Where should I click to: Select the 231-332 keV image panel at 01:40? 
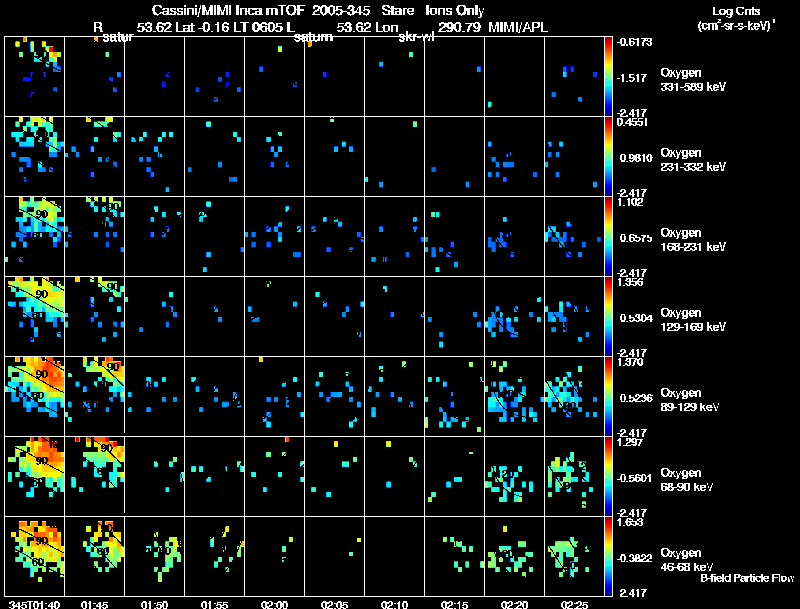coord(35,156)
